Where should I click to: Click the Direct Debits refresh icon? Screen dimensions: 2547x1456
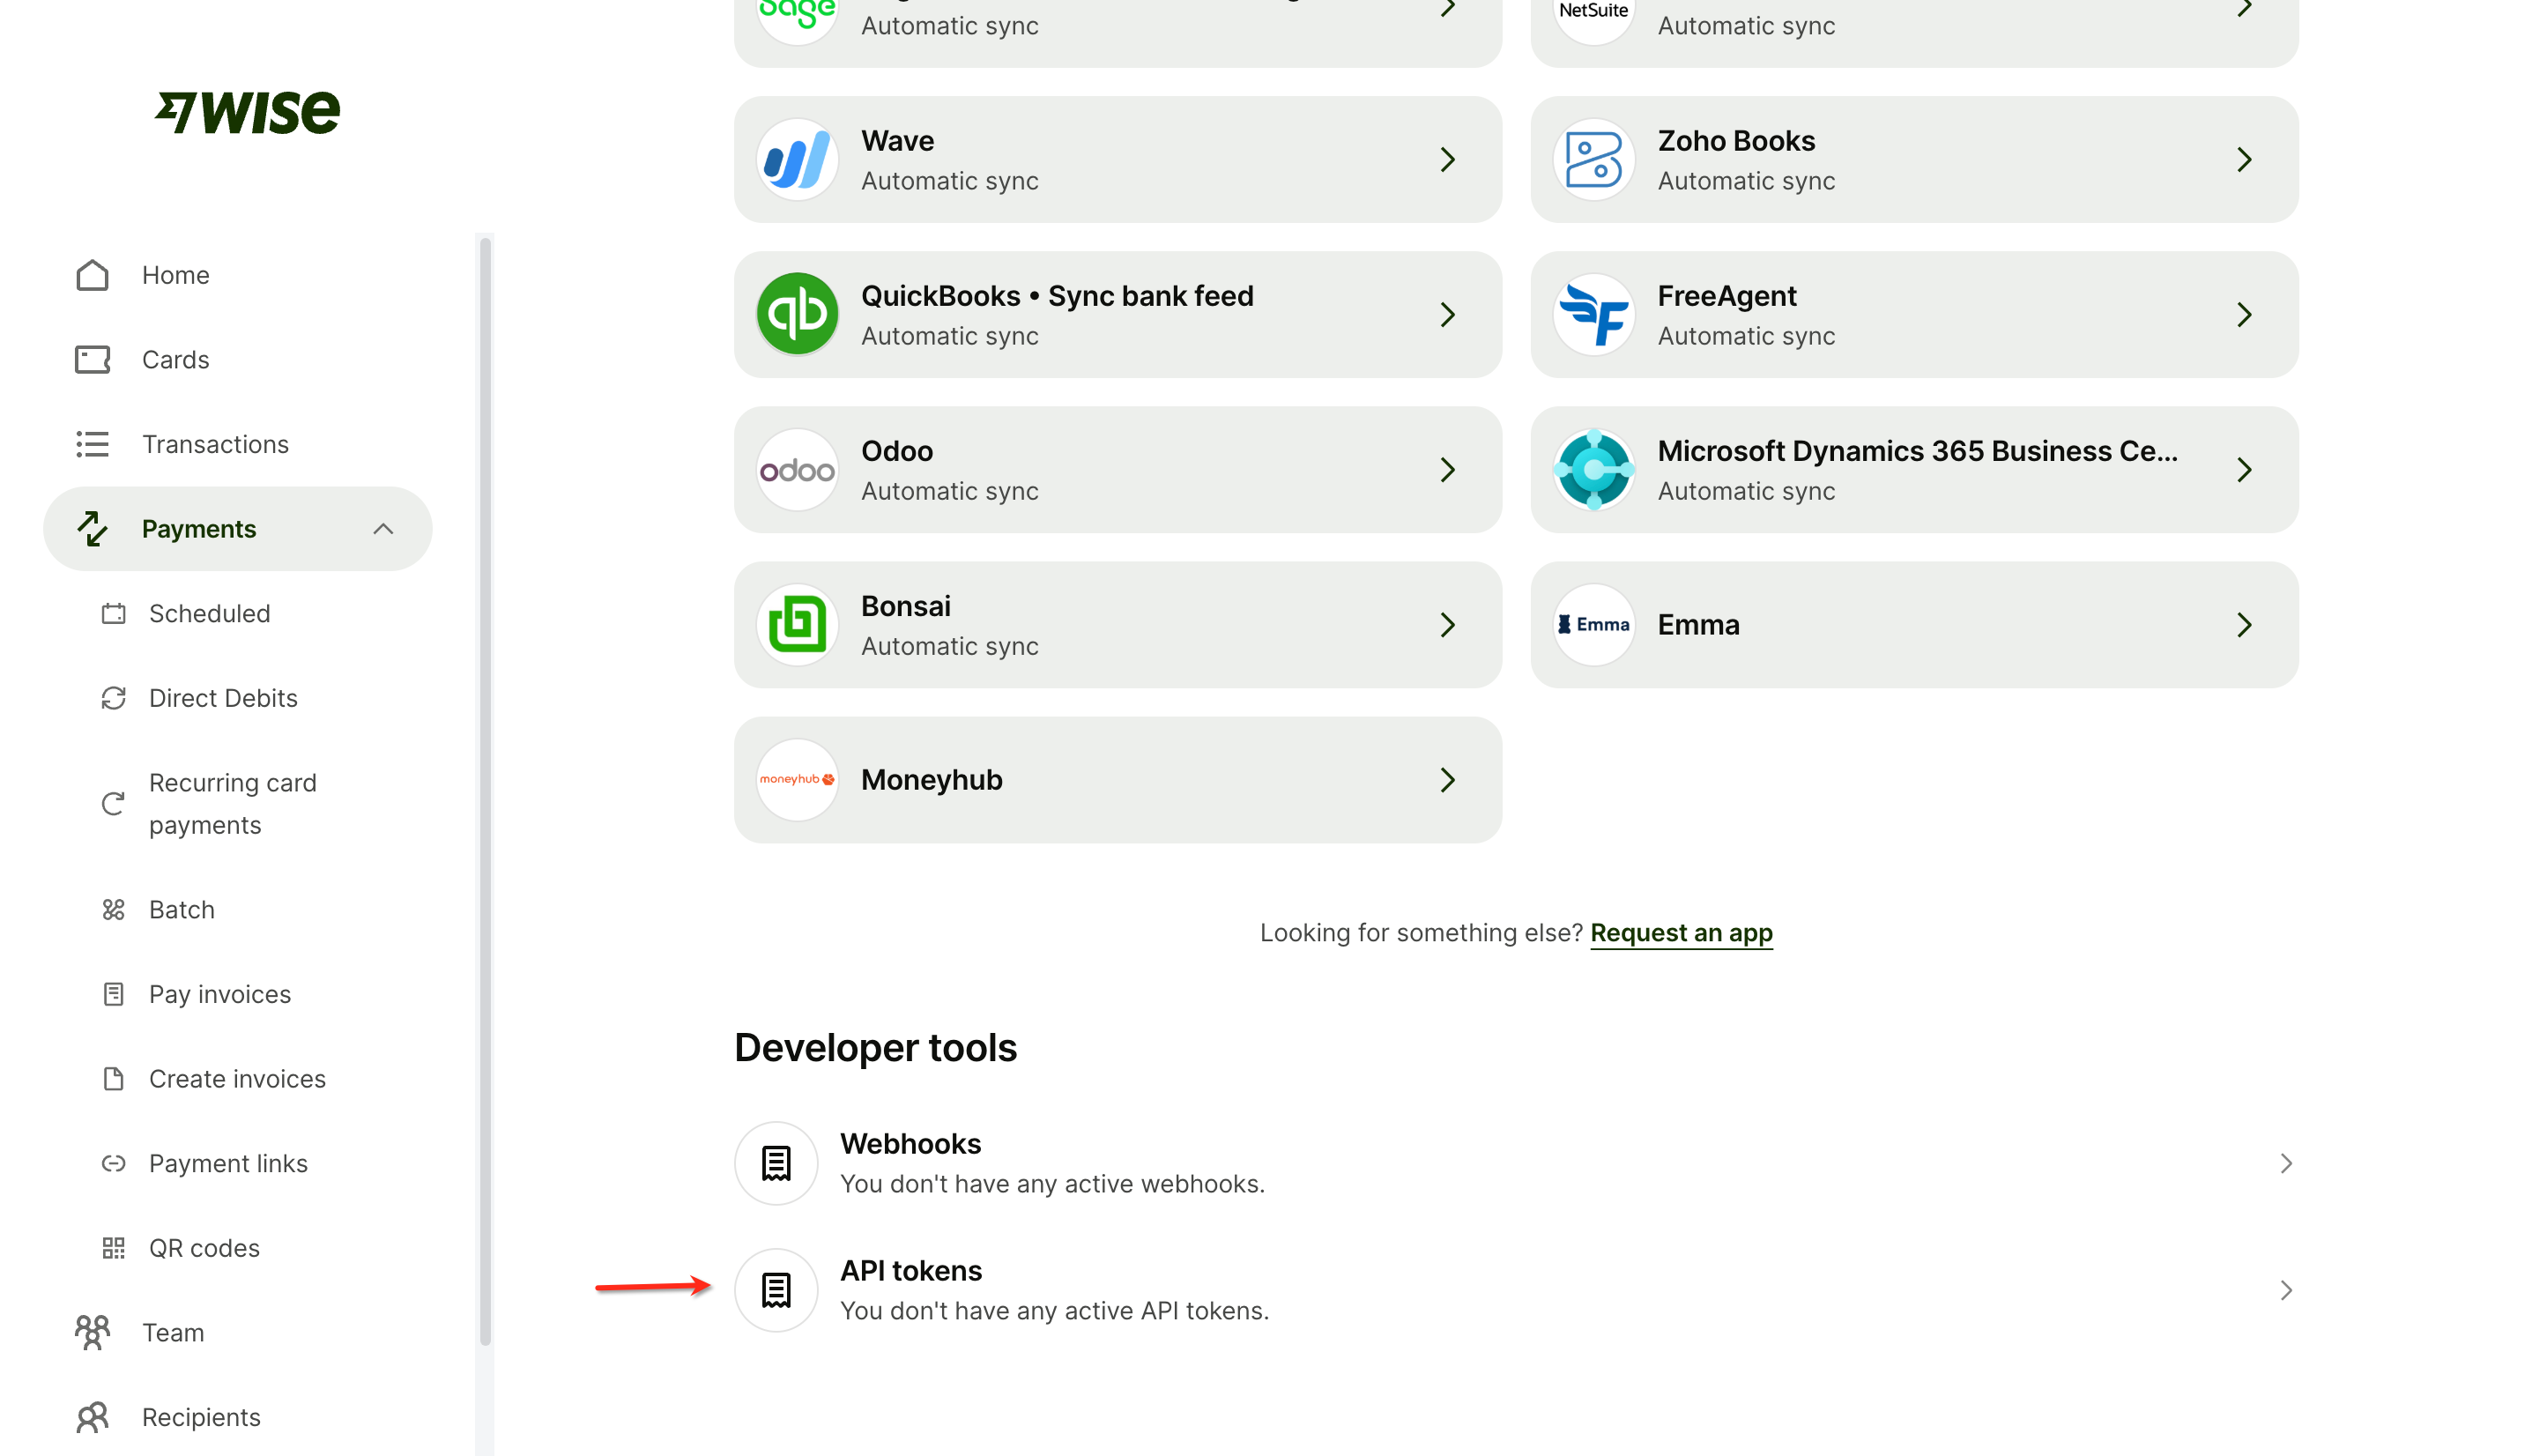click(114, 698)
